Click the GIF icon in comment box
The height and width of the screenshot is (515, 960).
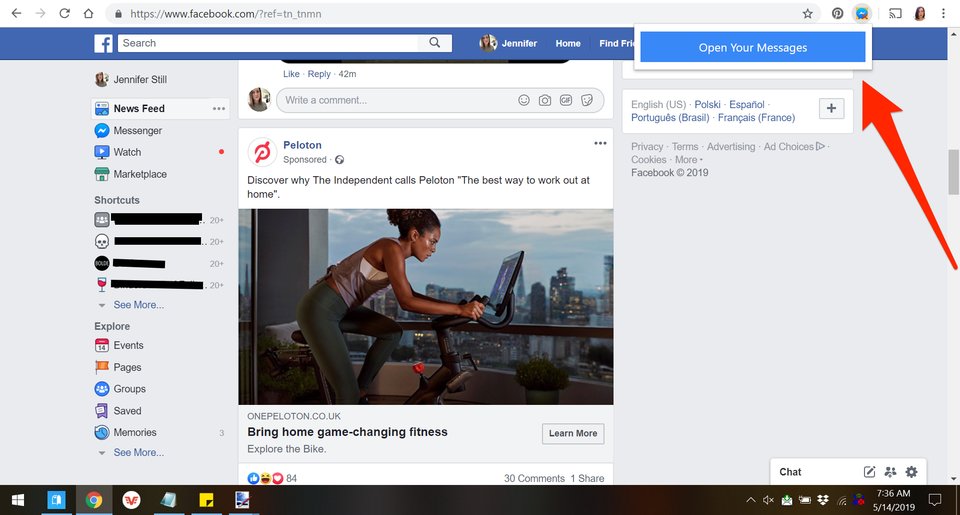point(566,100)
